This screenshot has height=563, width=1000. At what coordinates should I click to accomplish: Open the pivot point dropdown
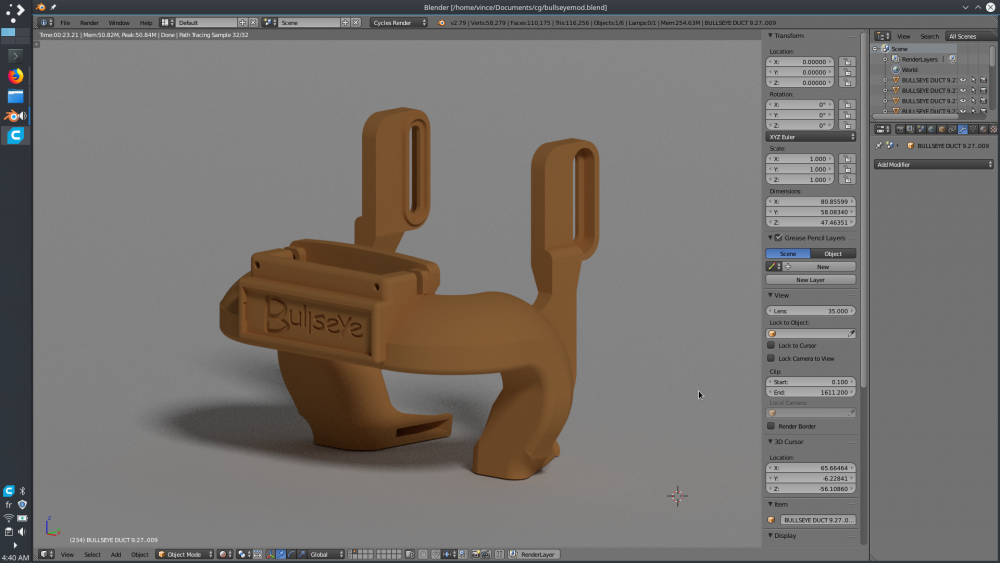[x=244, y=554]
